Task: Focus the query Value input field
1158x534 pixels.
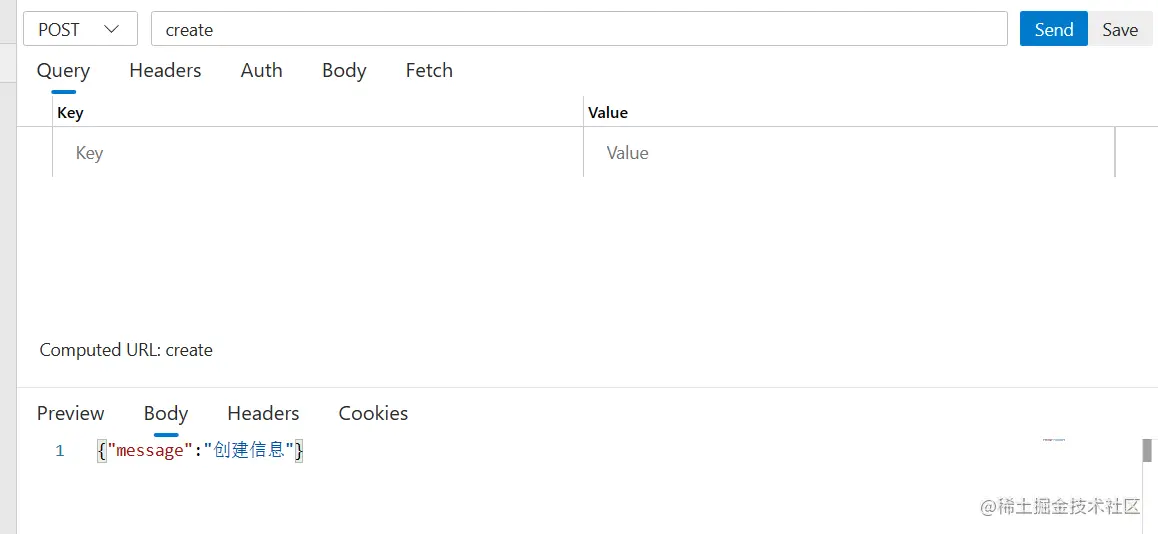Action: pyautogui.click(x=848, y=153)
